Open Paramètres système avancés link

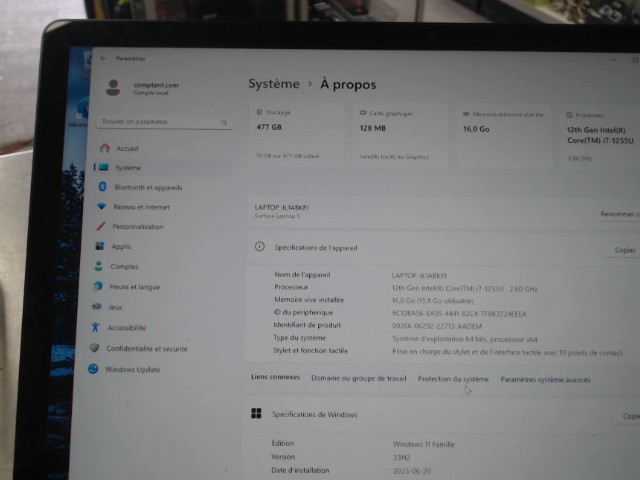[x=545, y=380]
